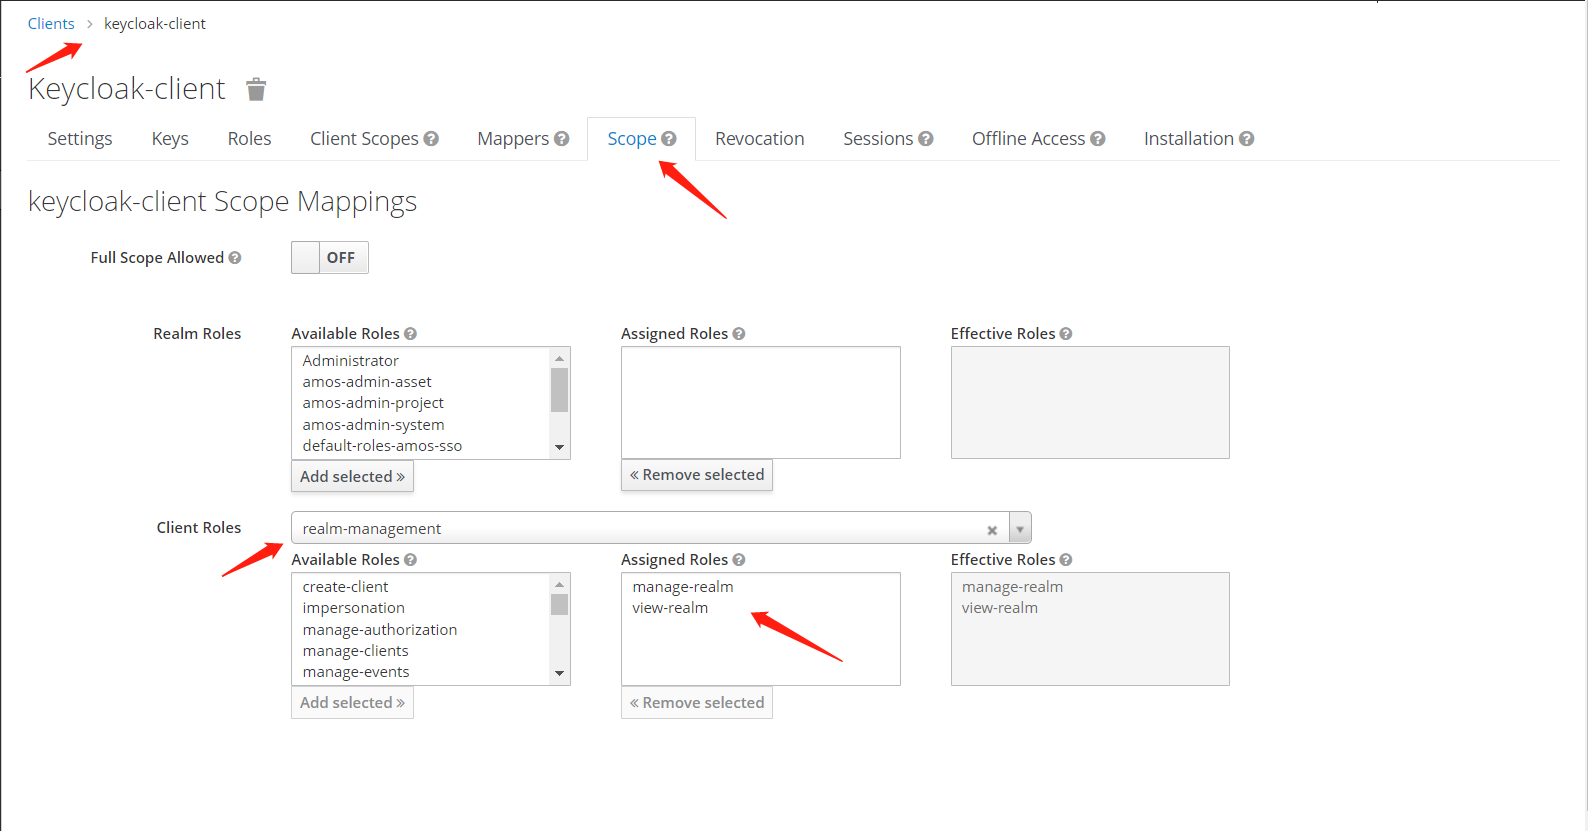1588x831 pixels.
Task: Show help for Client Available Roles
Action: click(x=410, y=560)
